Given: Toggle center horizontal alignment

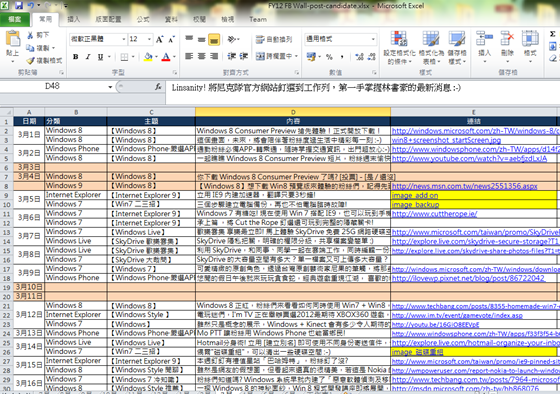Looking at the screenshot, I should tap(201, 56).
